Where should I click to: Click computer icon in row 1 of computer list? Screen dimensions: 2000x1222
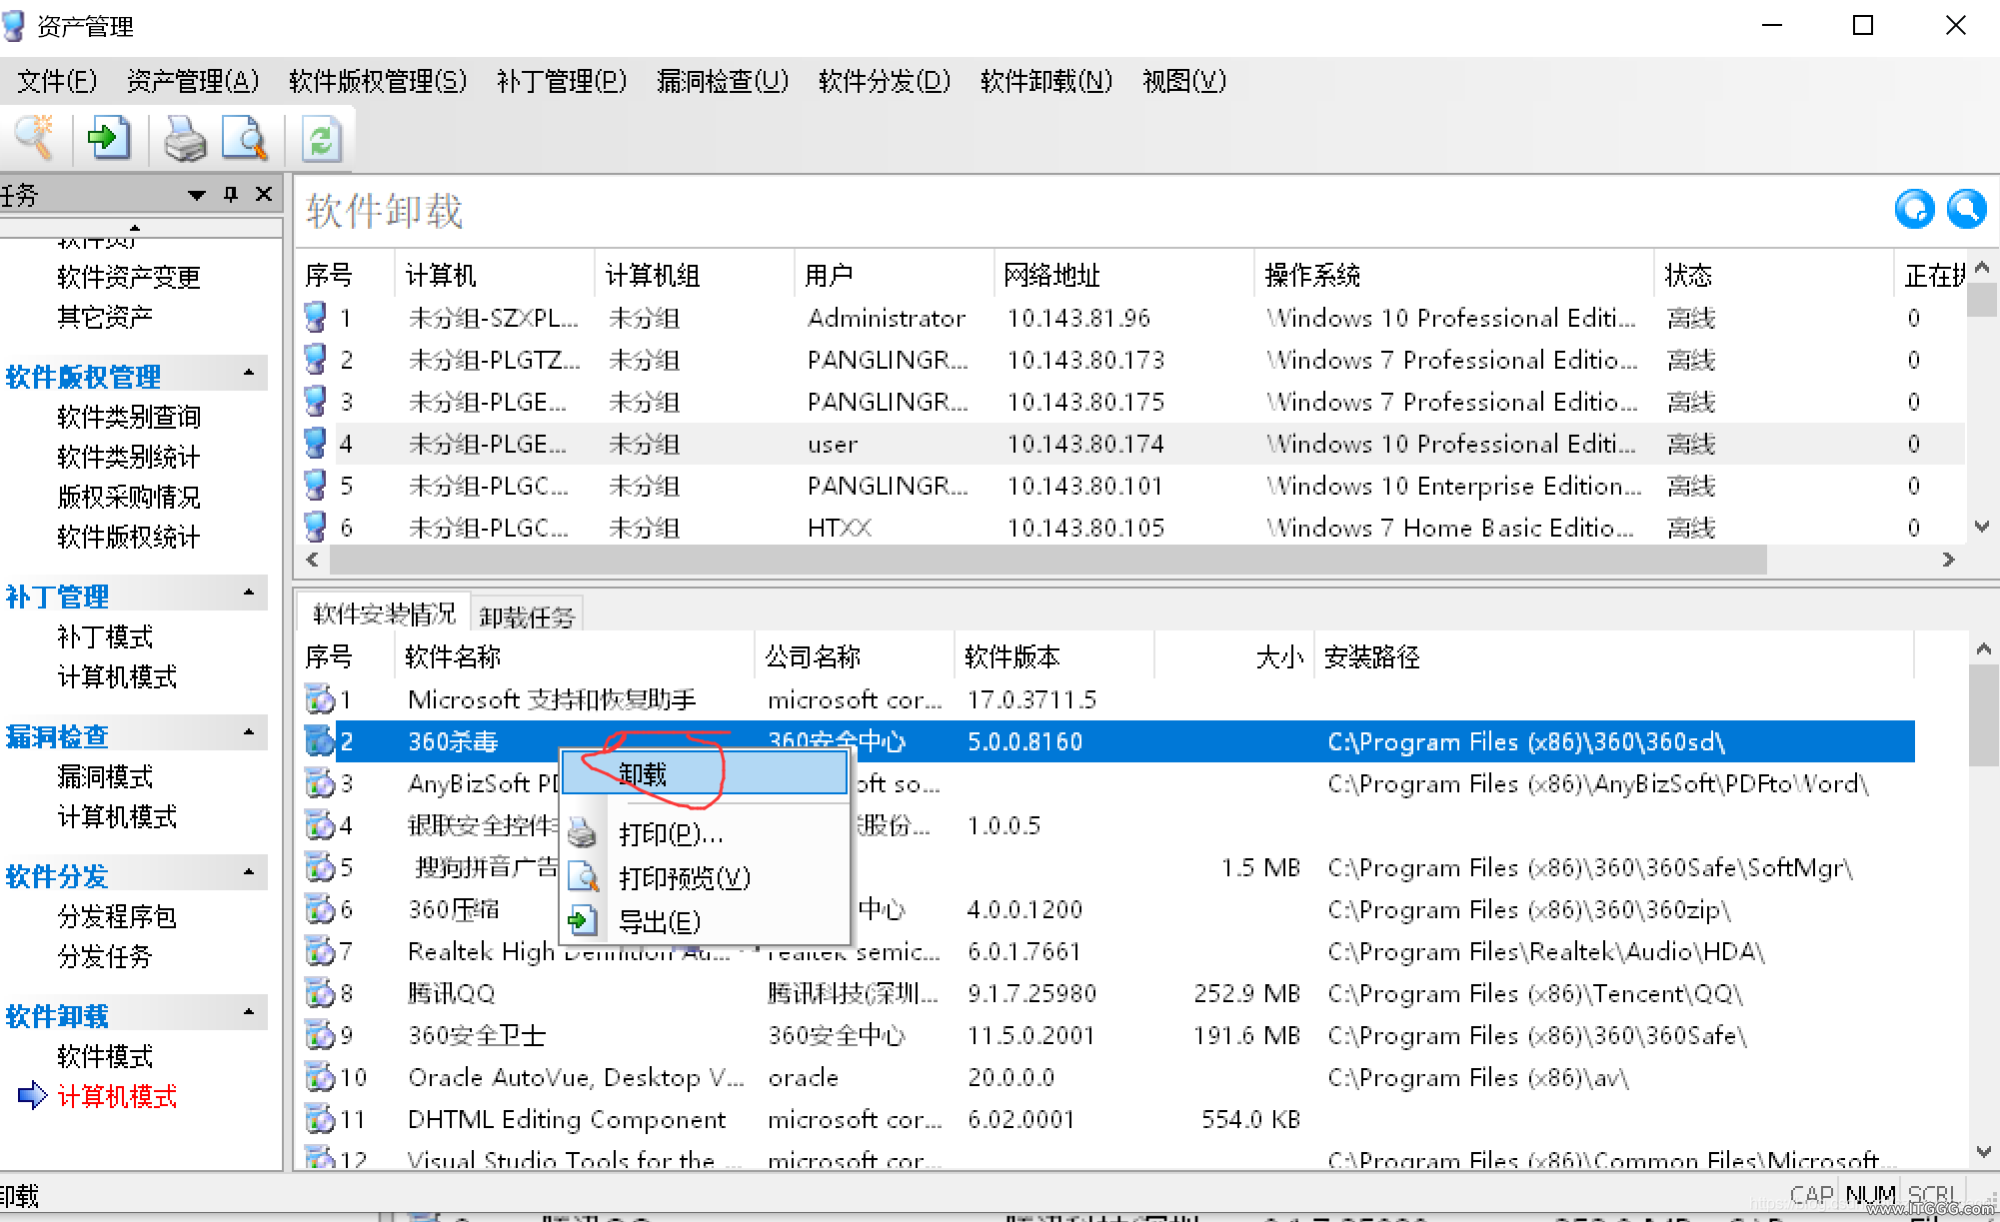click(316, 318)
